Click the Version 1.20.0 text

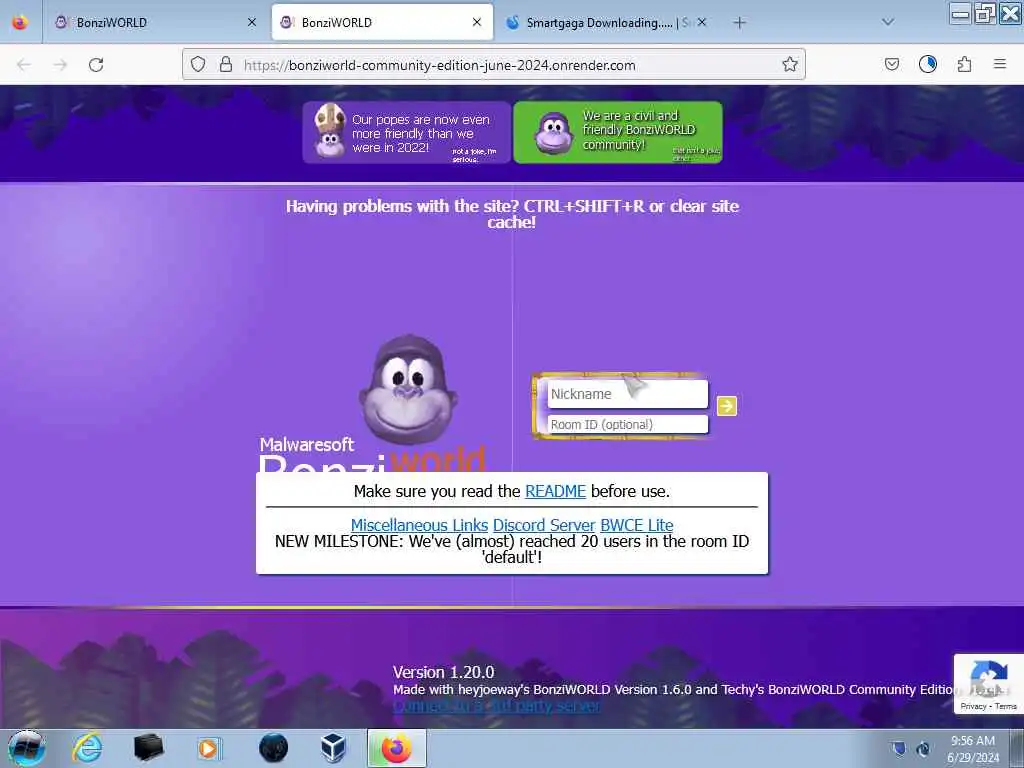click(443, 672)
